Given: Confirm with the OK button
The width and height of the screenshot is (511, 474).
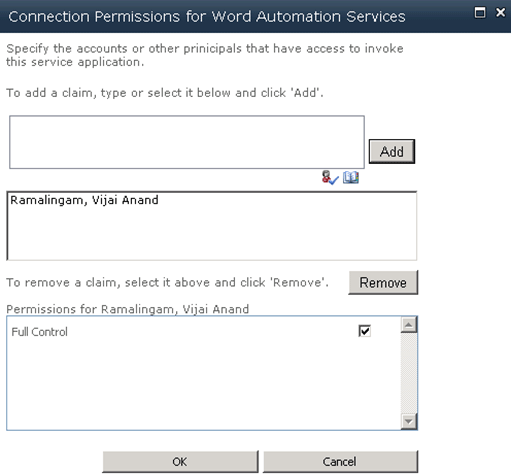Looking at the screenshot, I should tap(180, 462).
